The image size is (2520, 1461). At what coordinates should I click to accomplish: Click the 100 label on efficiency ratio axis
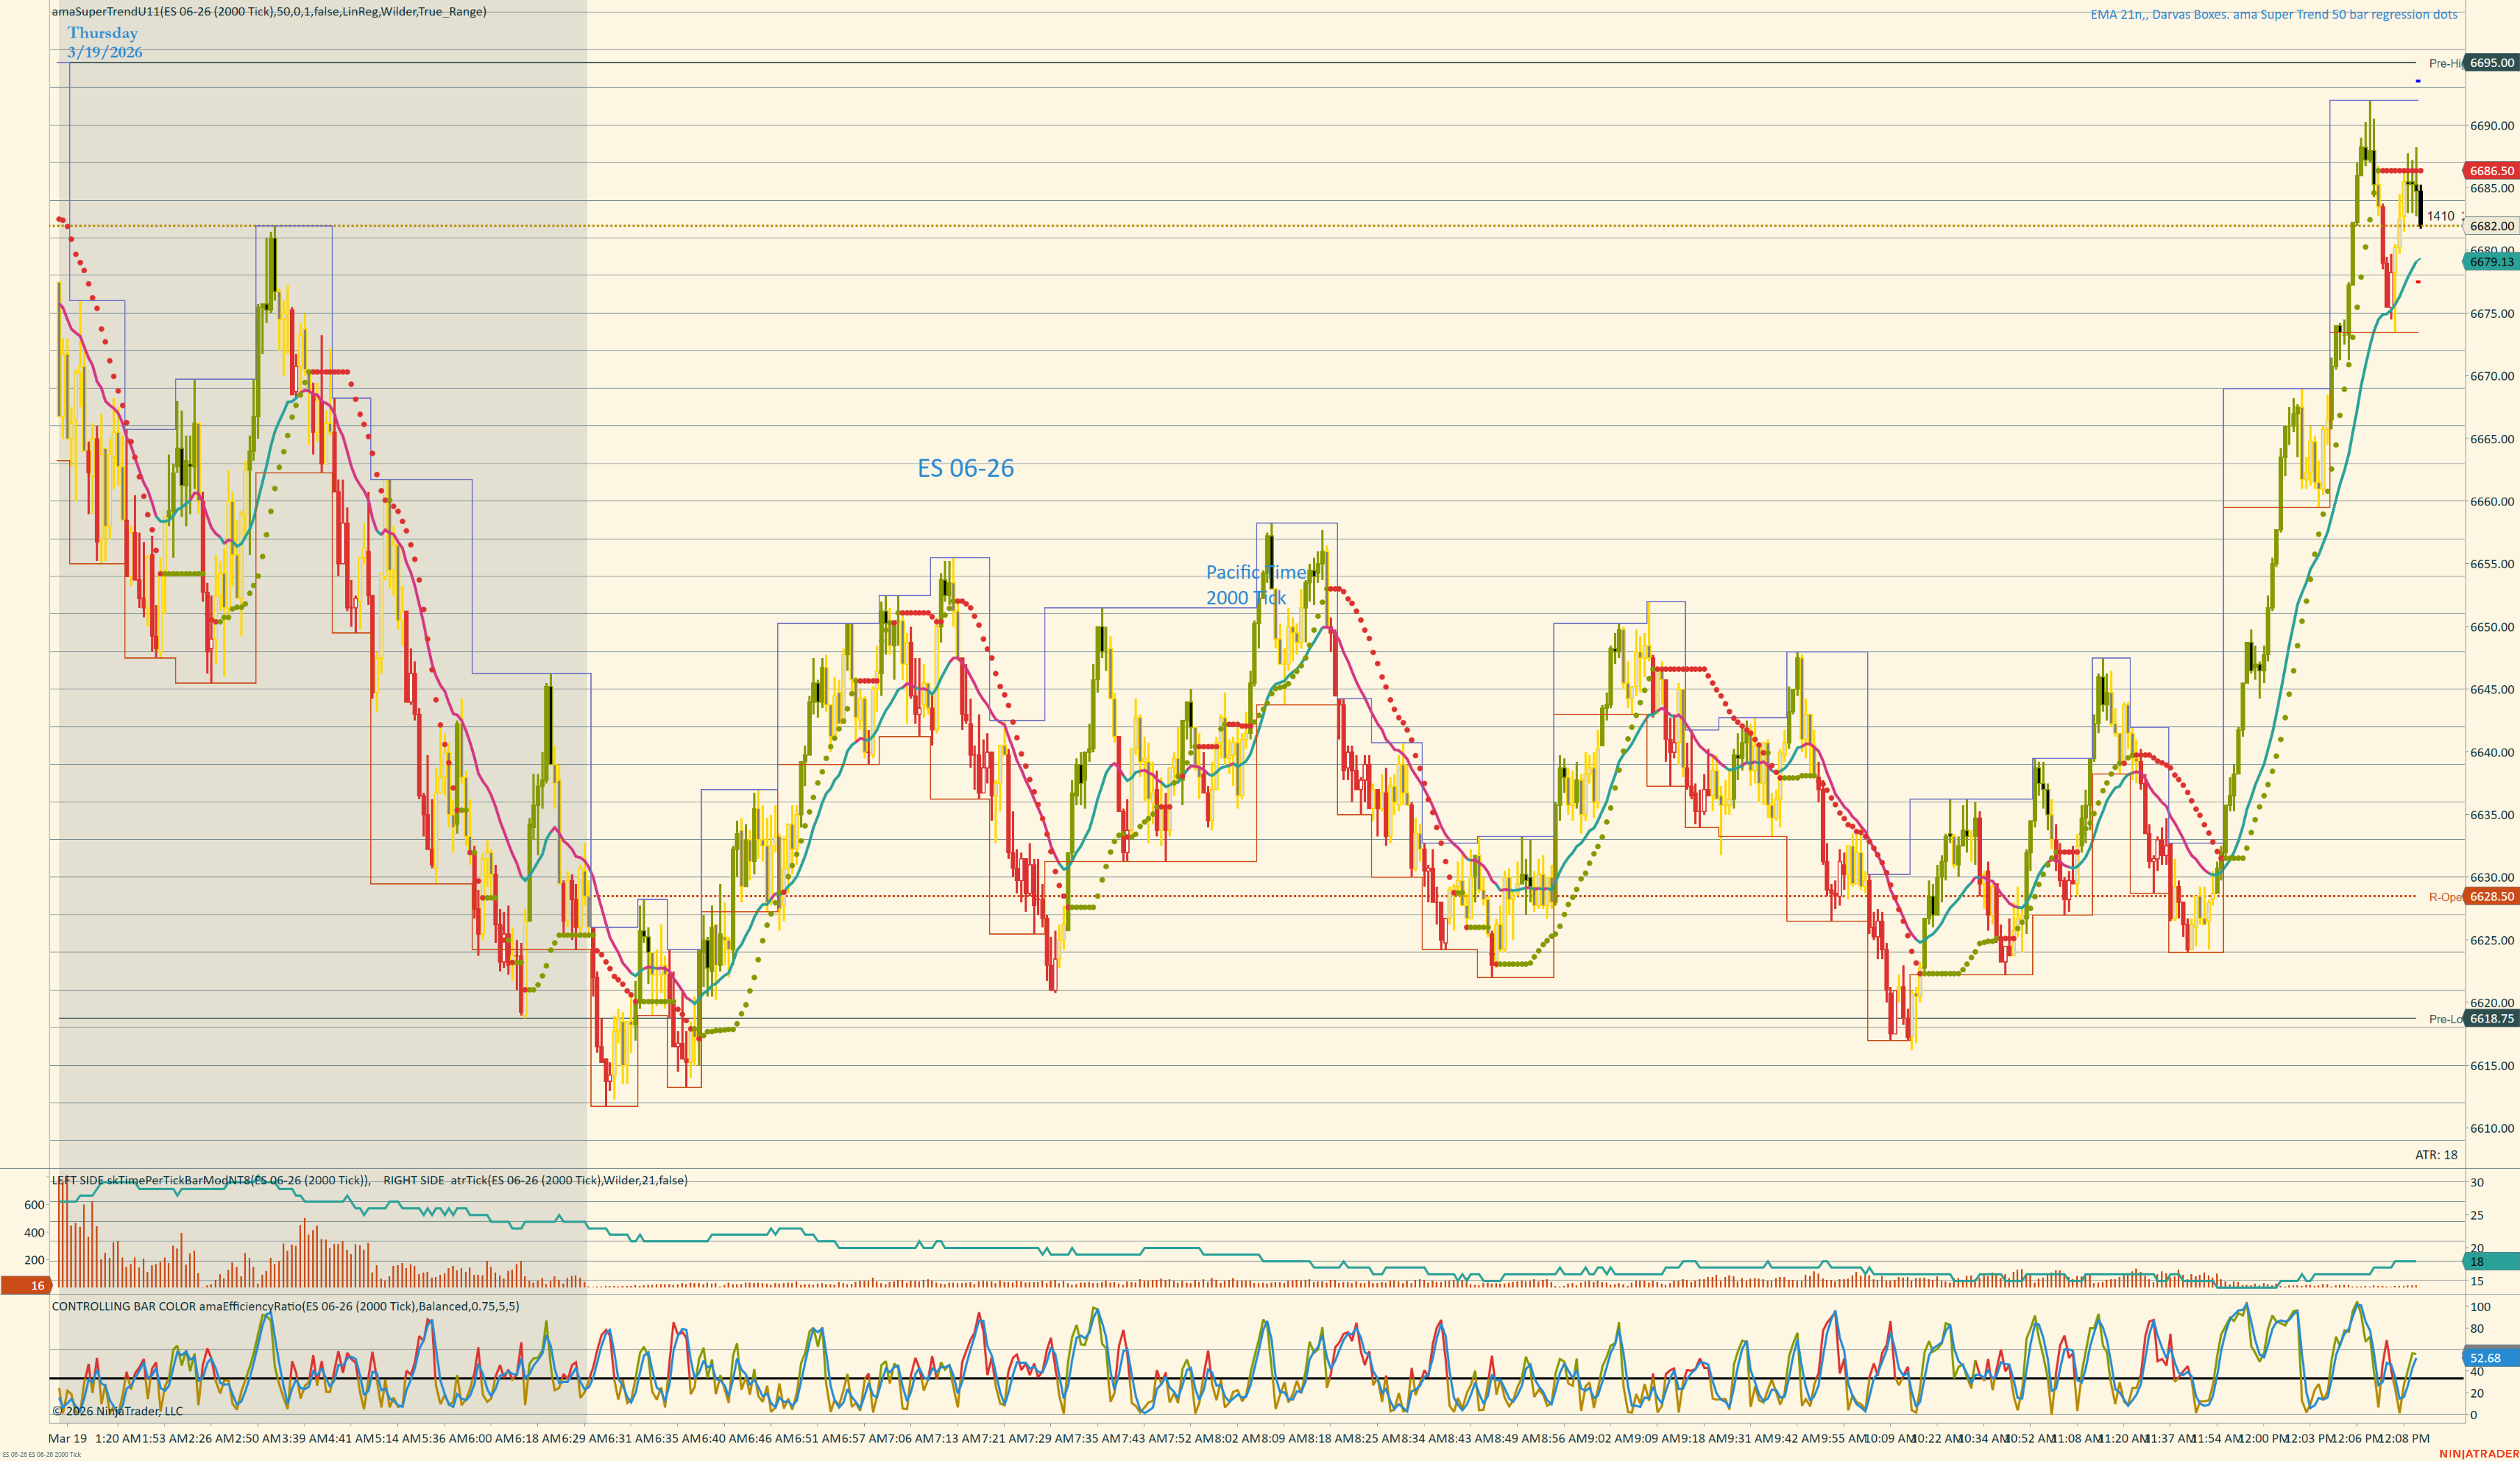(x=2480, y=1307)
